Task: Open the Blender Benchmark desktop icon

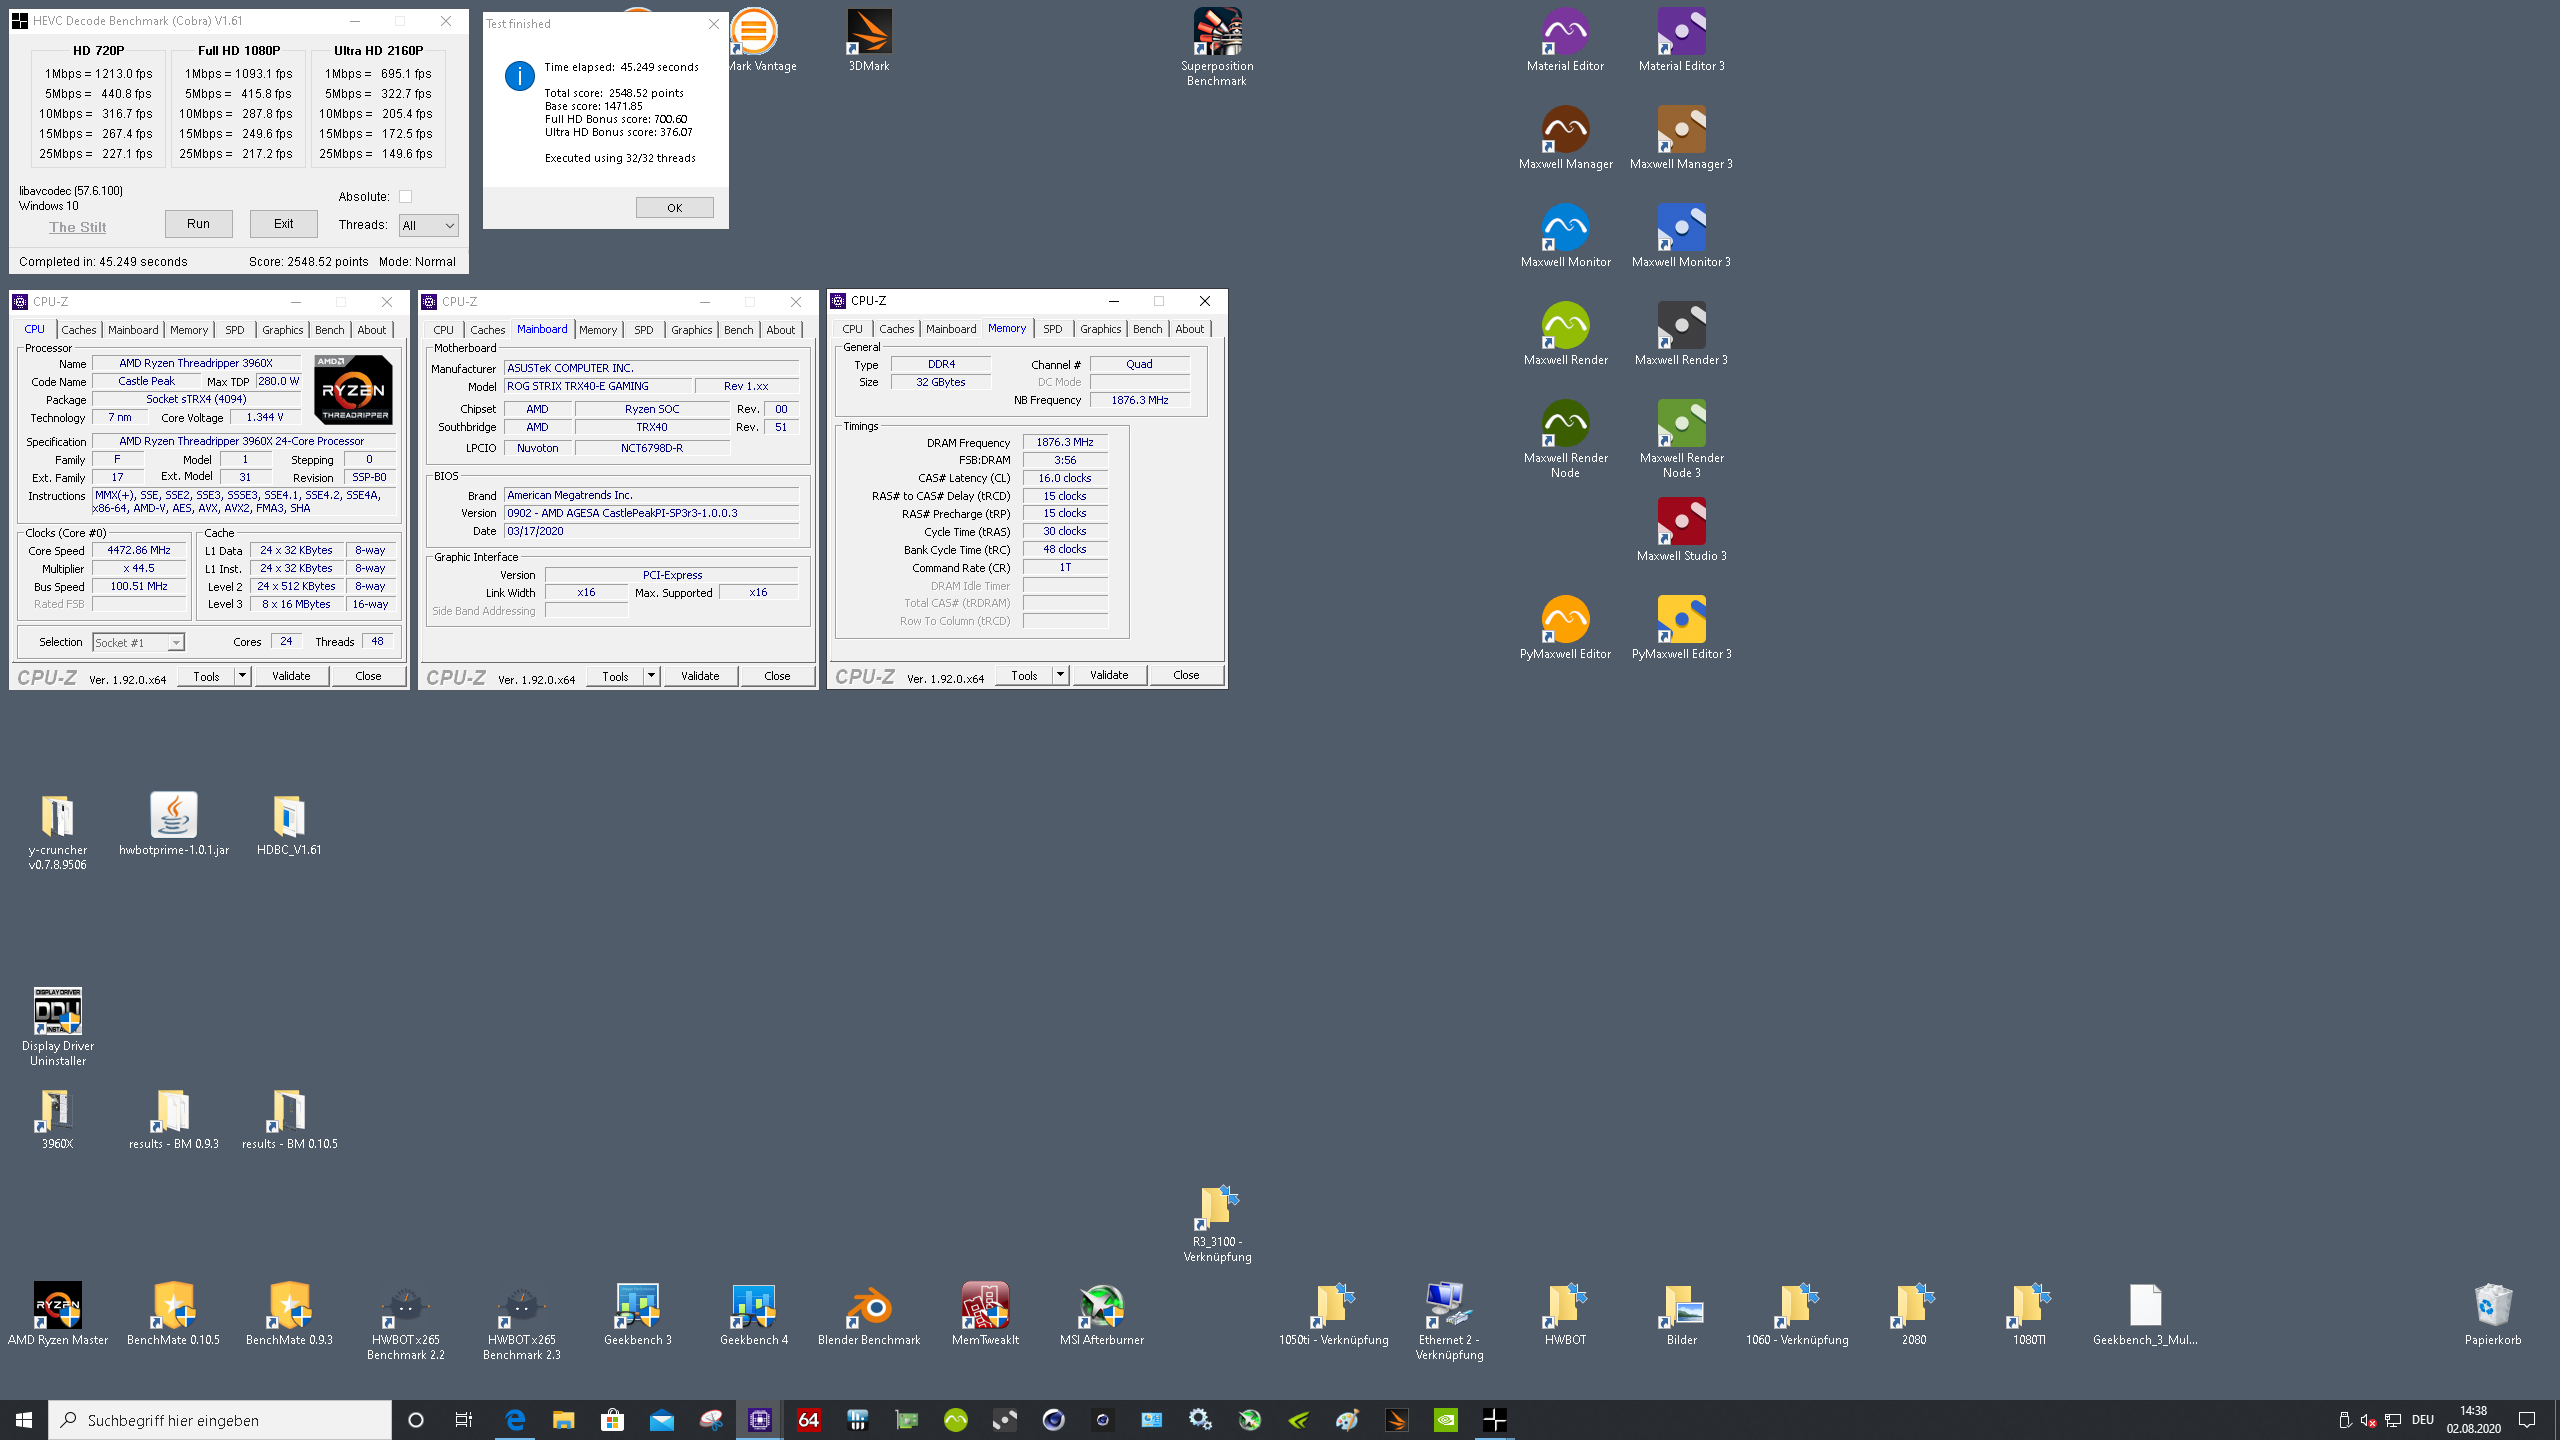Action: 869,1314
